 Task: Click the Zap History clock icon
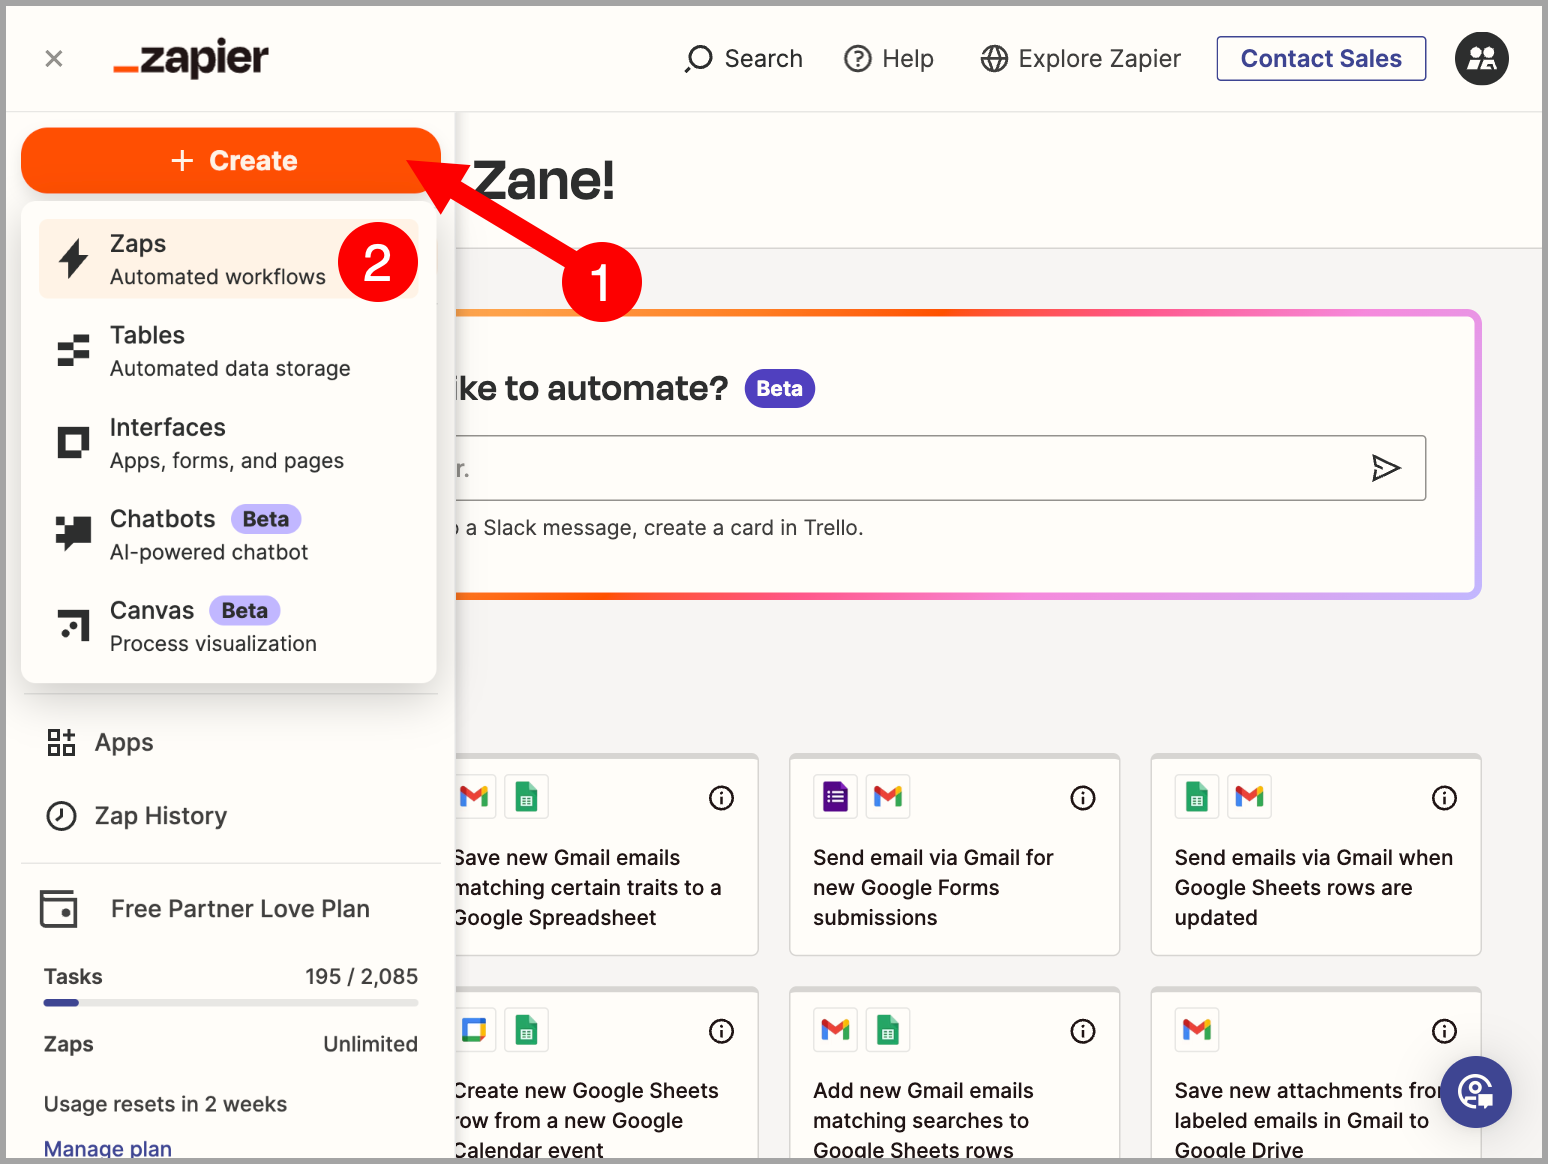61,816
